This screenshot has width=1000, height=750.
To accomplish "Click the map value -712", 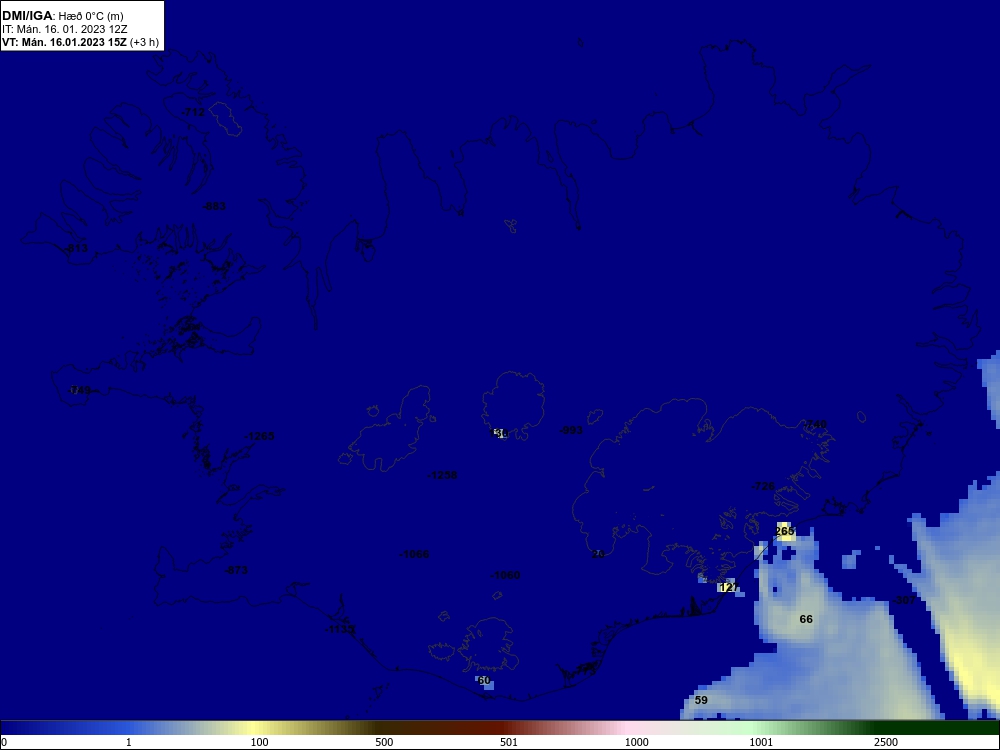I will click(x=193, y=112).
